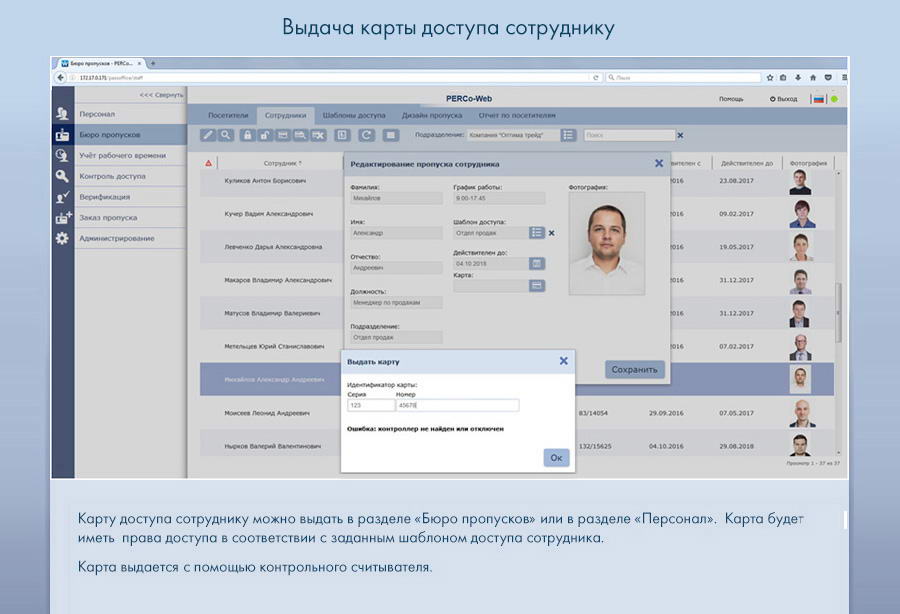
Task: Open Персонал section via sidebar icon
Action: click(62, 114)
